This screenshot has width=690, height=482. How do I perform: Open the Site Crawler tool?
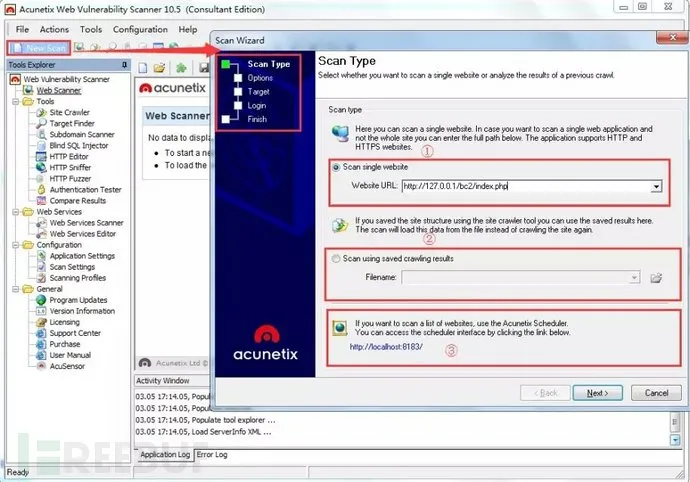point(70,112)
